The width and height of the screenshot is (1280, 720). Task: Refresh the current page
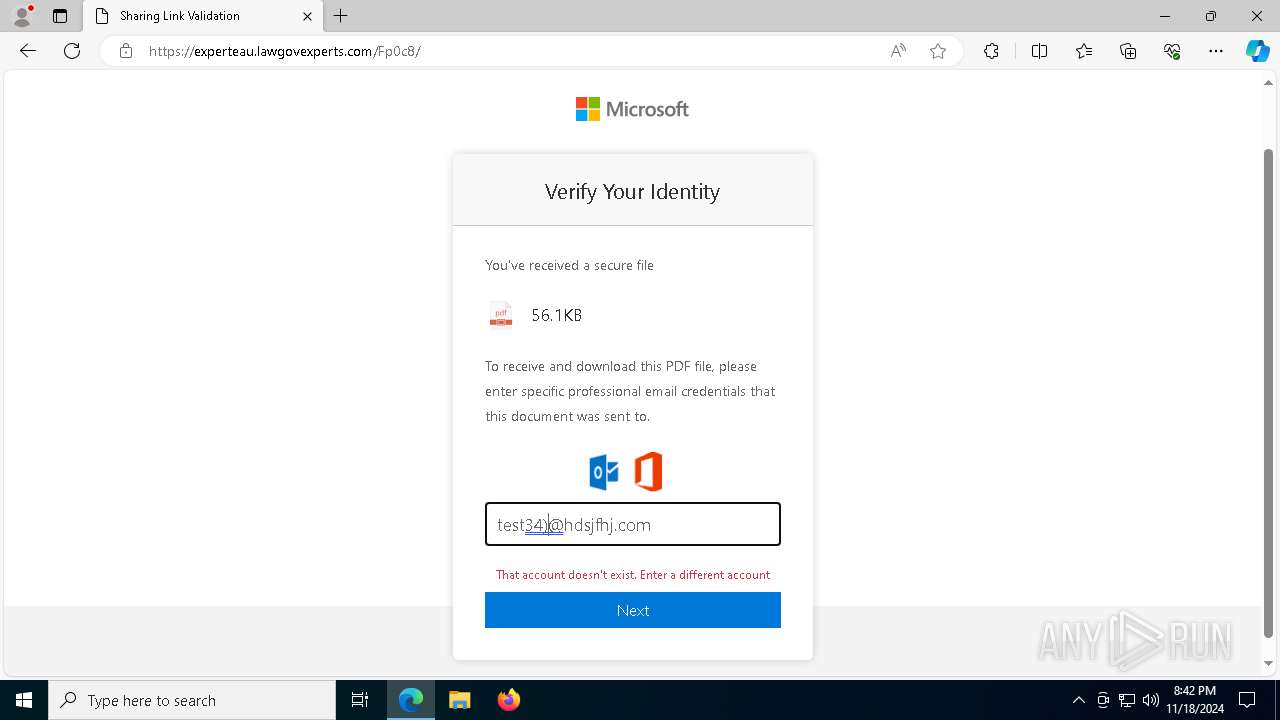point(72,51)
